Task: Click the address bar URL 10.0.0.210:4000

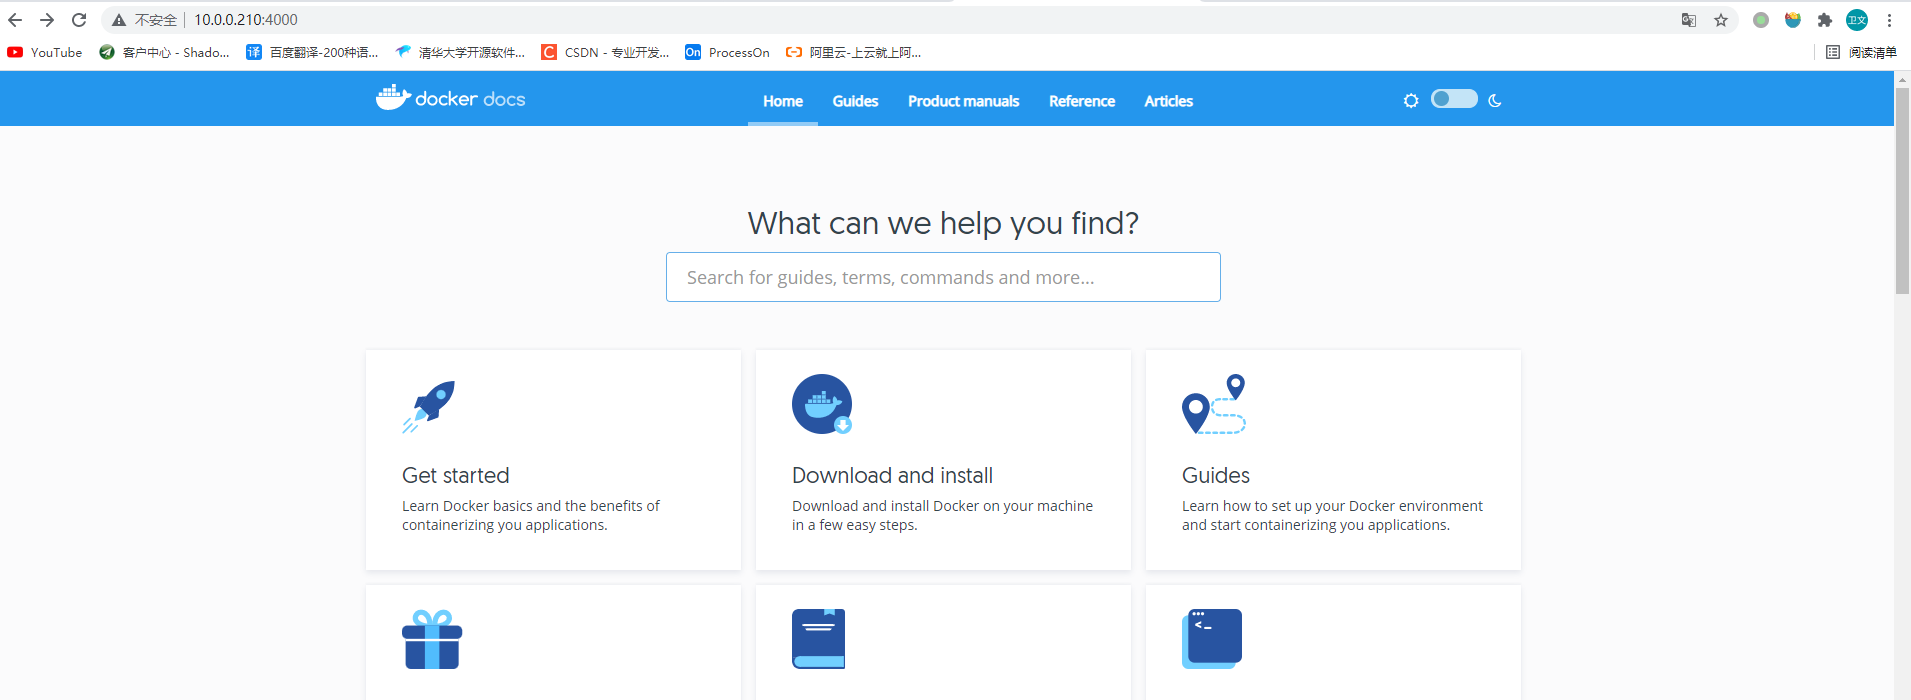Action: pyautogui.click(x=246, y=20)
